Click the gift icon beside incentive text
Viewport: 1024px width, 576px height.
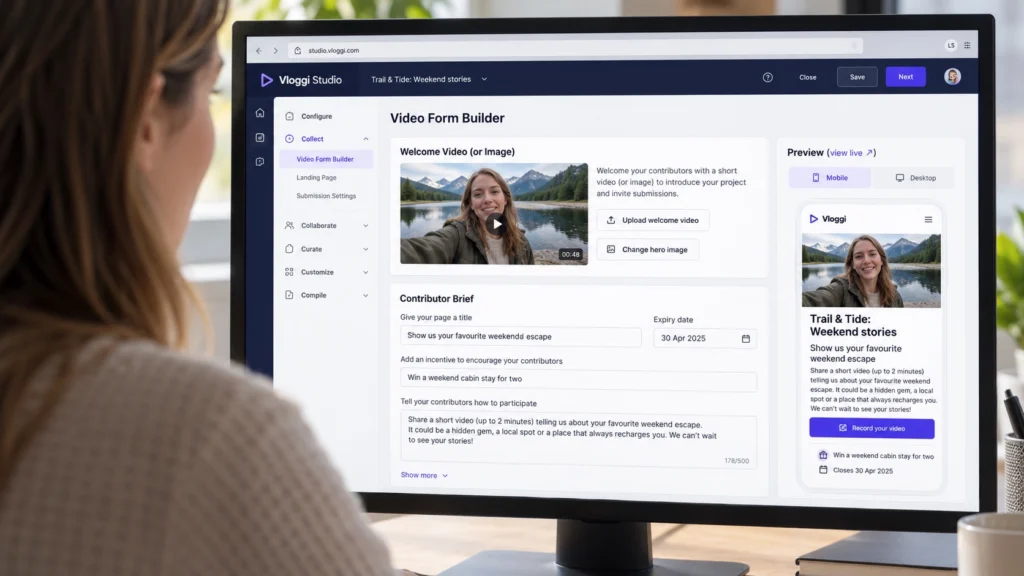(x=823, y=455)
